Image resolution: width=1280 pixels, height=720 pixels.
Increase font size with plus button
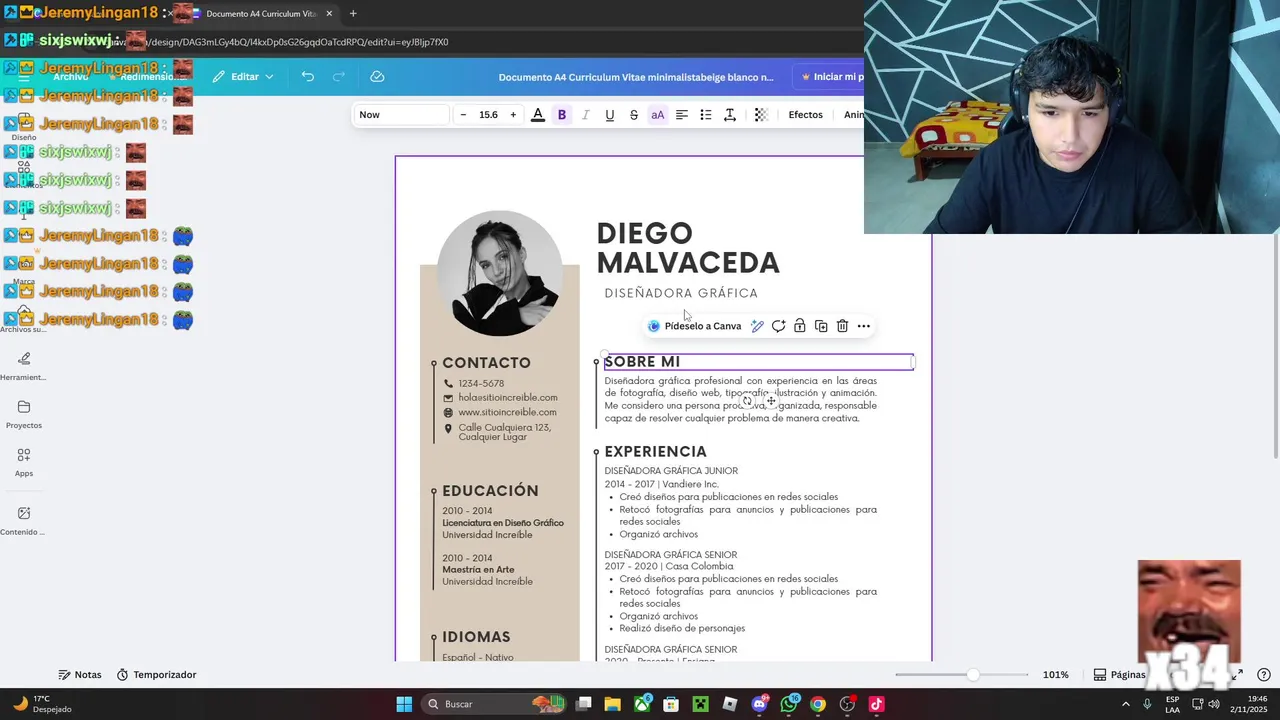tap(513, 115)
